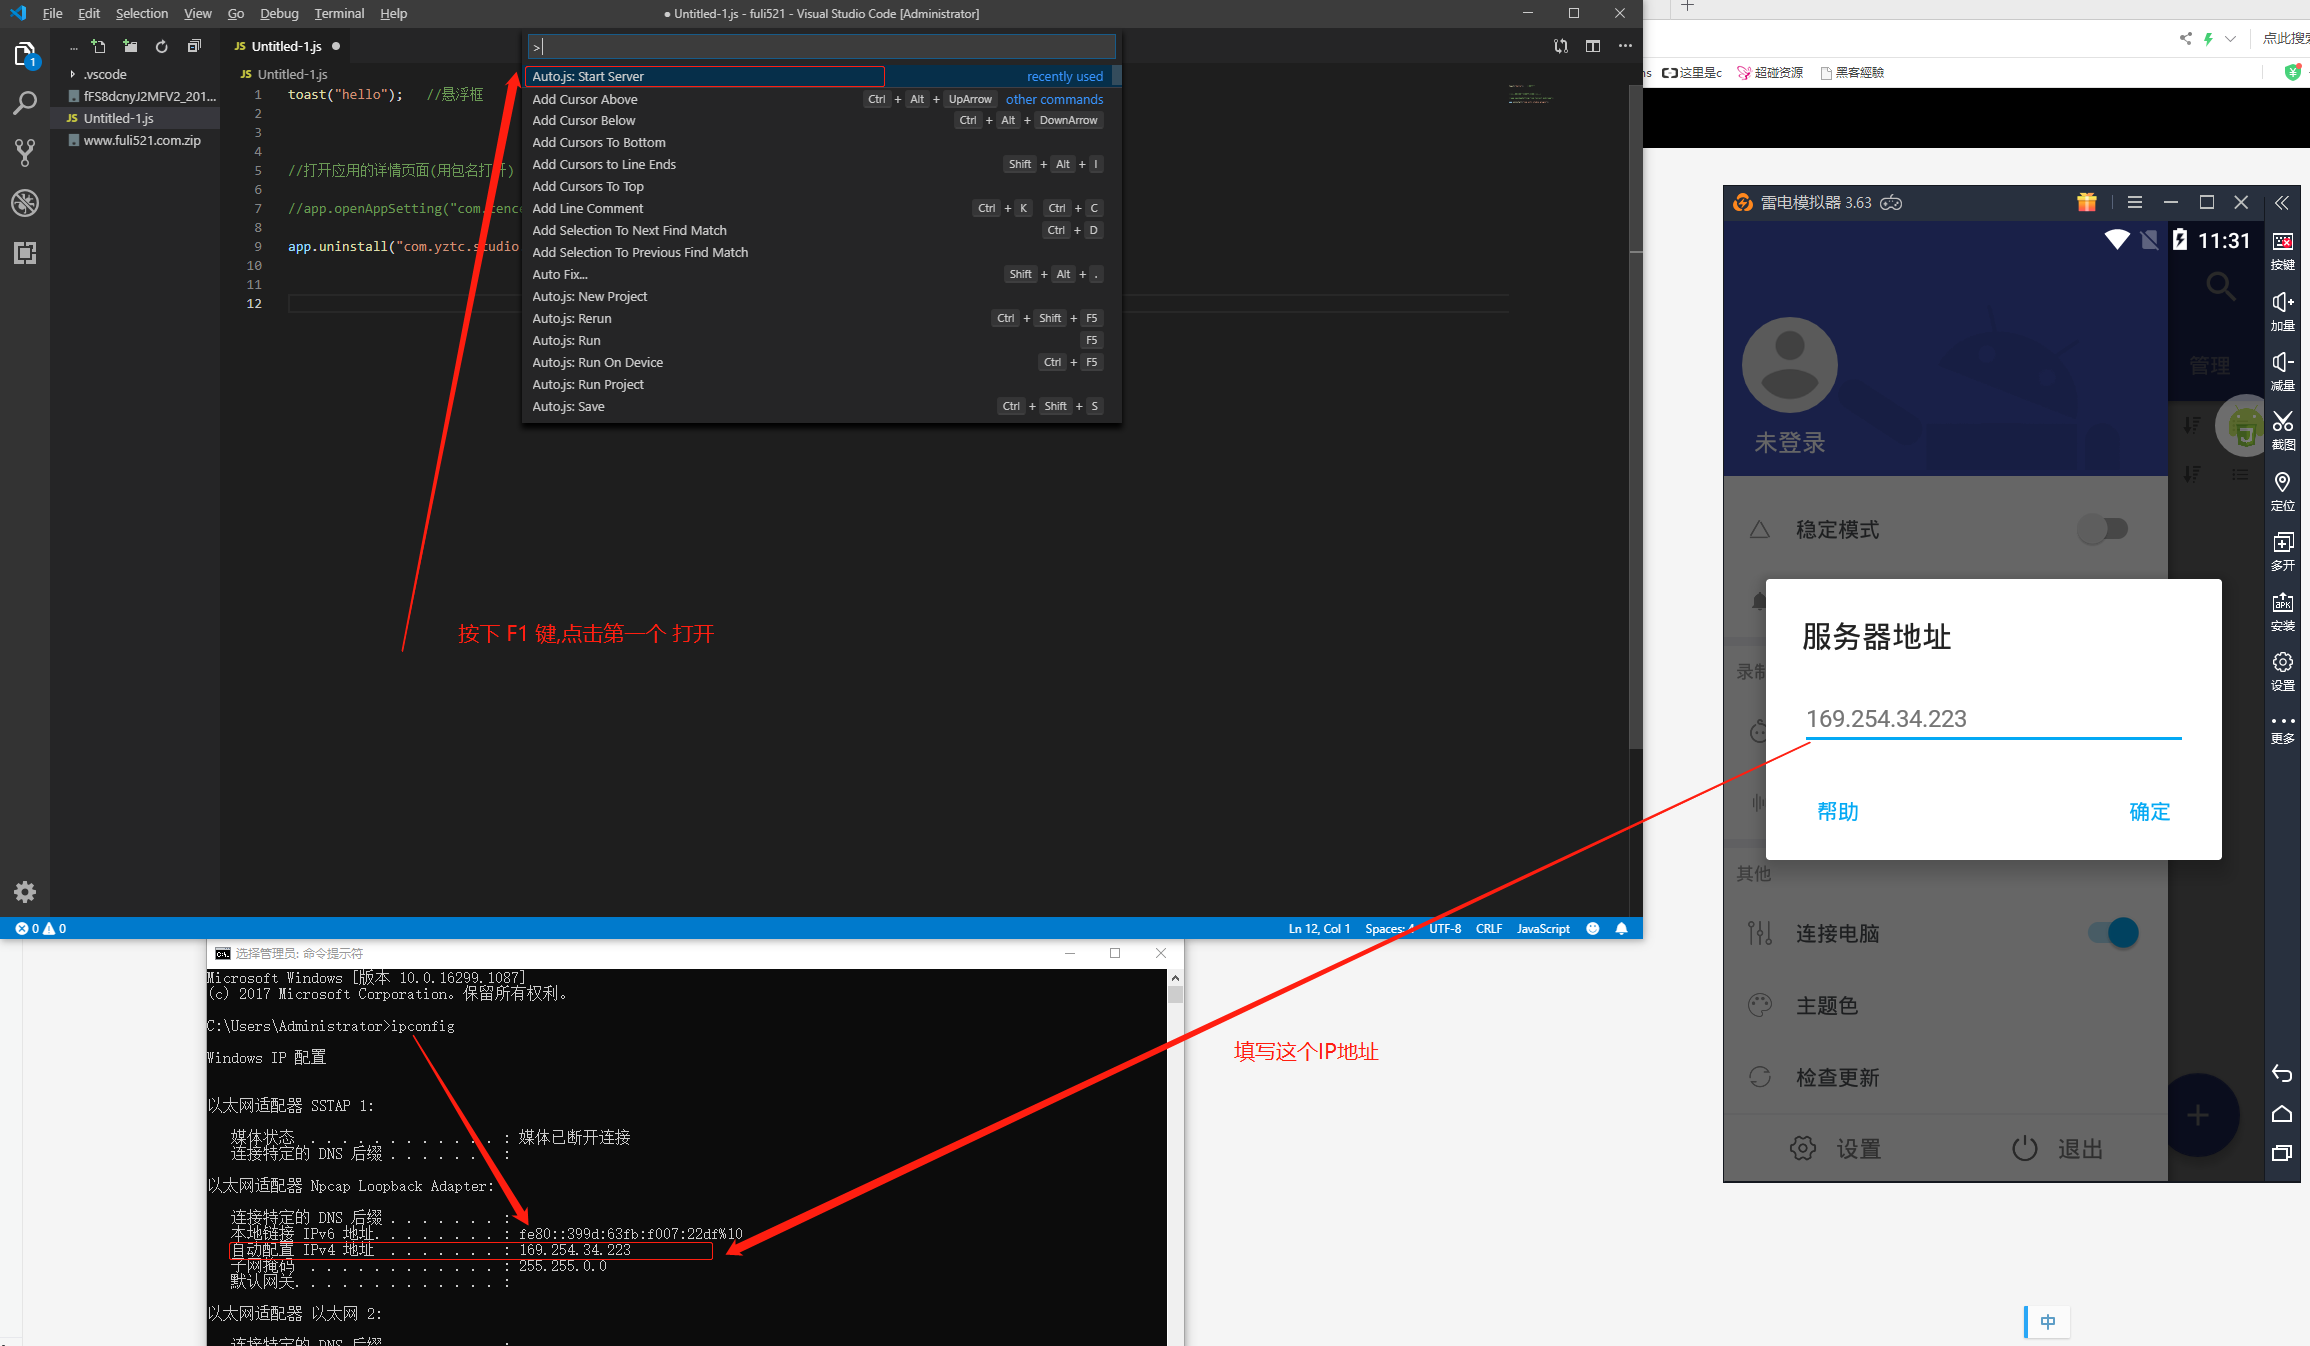This screenshot has height=1346, width=2310.
Task: Open the Extensions view icon
Action: tap(25, 253)
